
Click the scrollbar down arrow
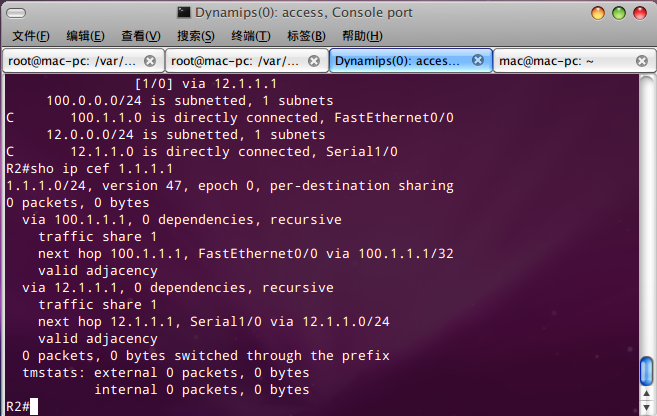click(x=647, y=407)
